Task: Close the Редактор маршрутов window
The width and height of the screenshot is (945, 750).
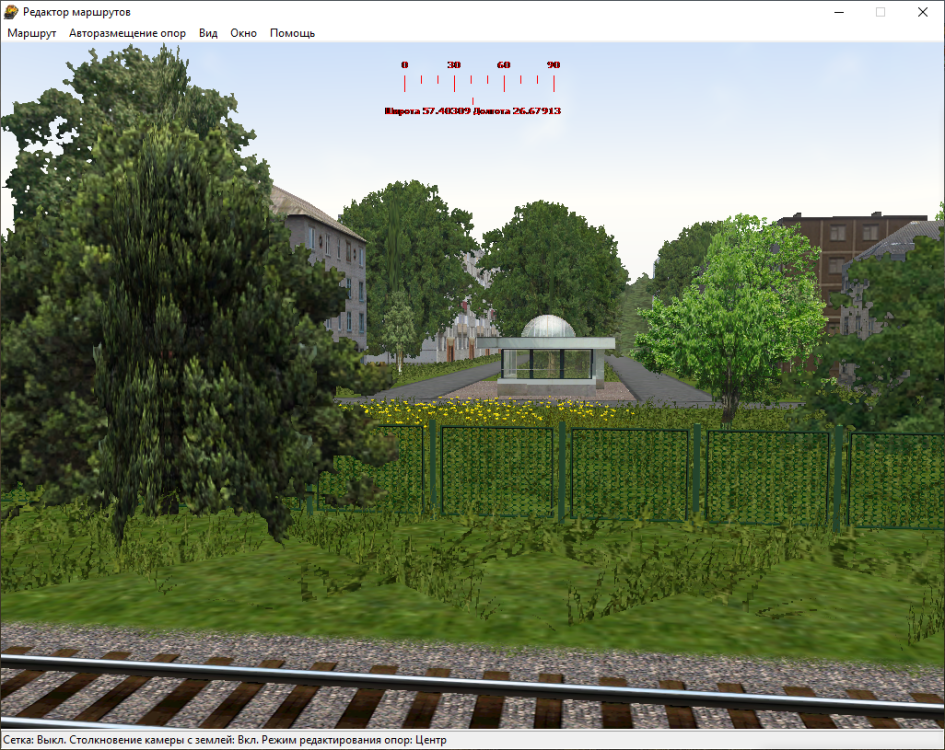Action: (923, 12)
